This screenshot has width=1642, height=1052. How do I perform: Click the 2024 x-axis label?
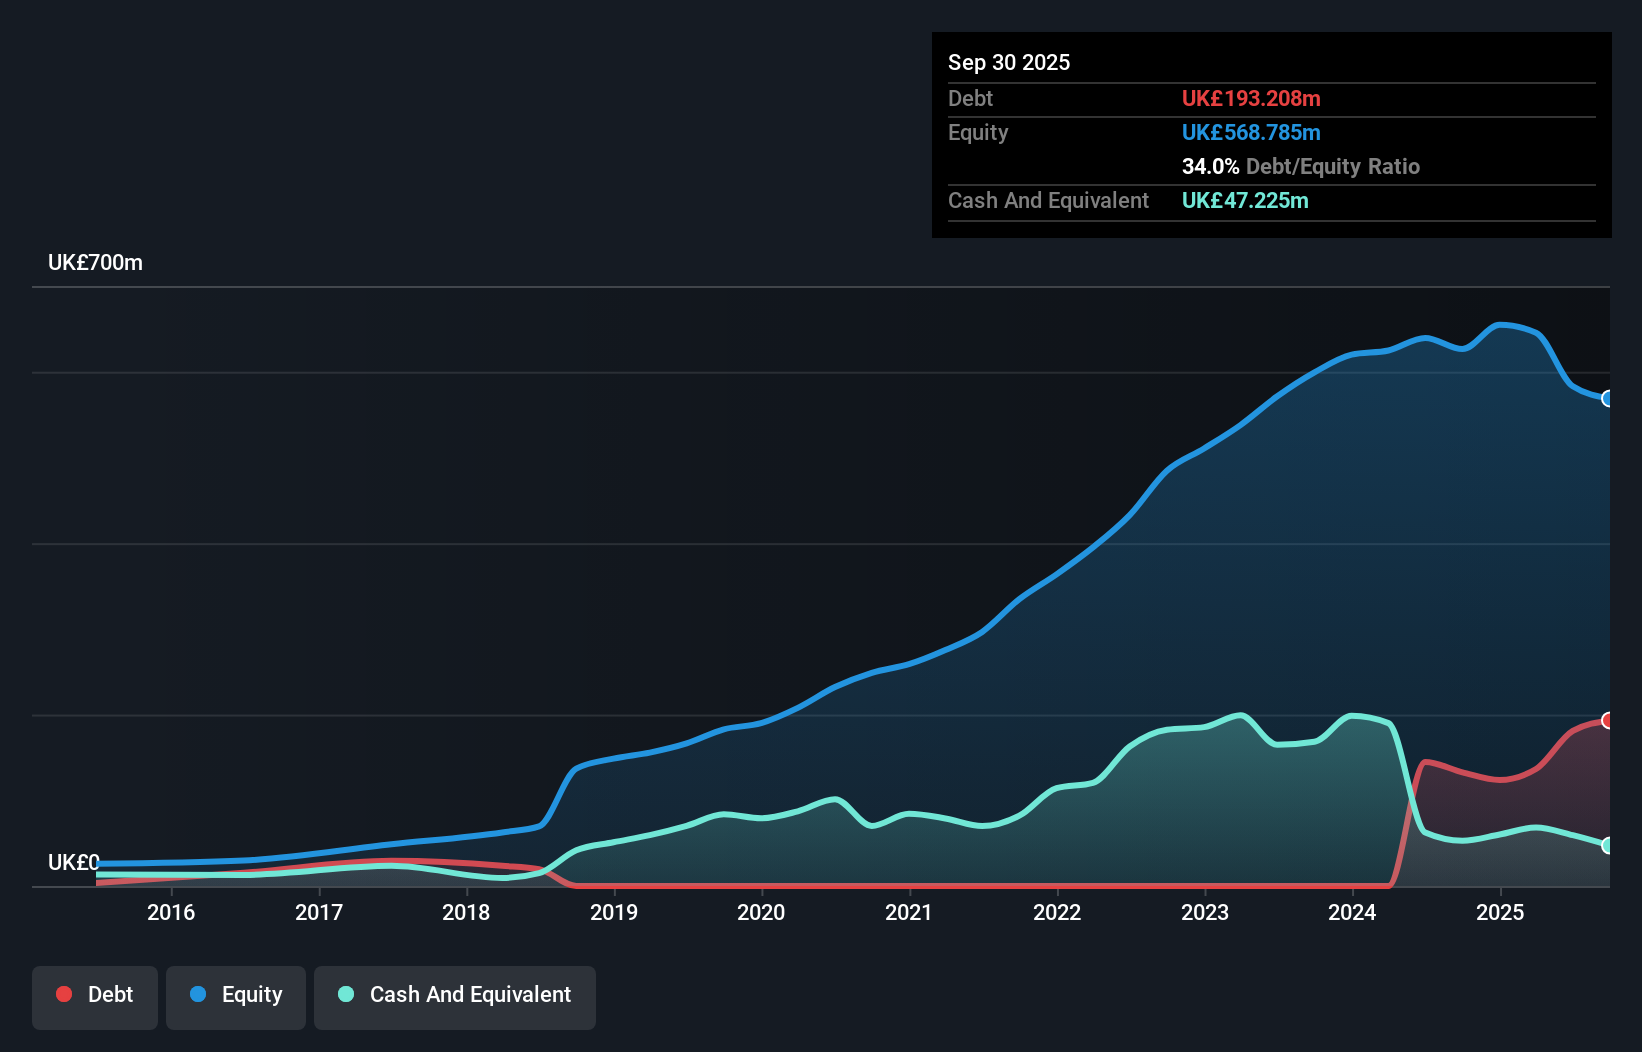(x=1352, y=912)
